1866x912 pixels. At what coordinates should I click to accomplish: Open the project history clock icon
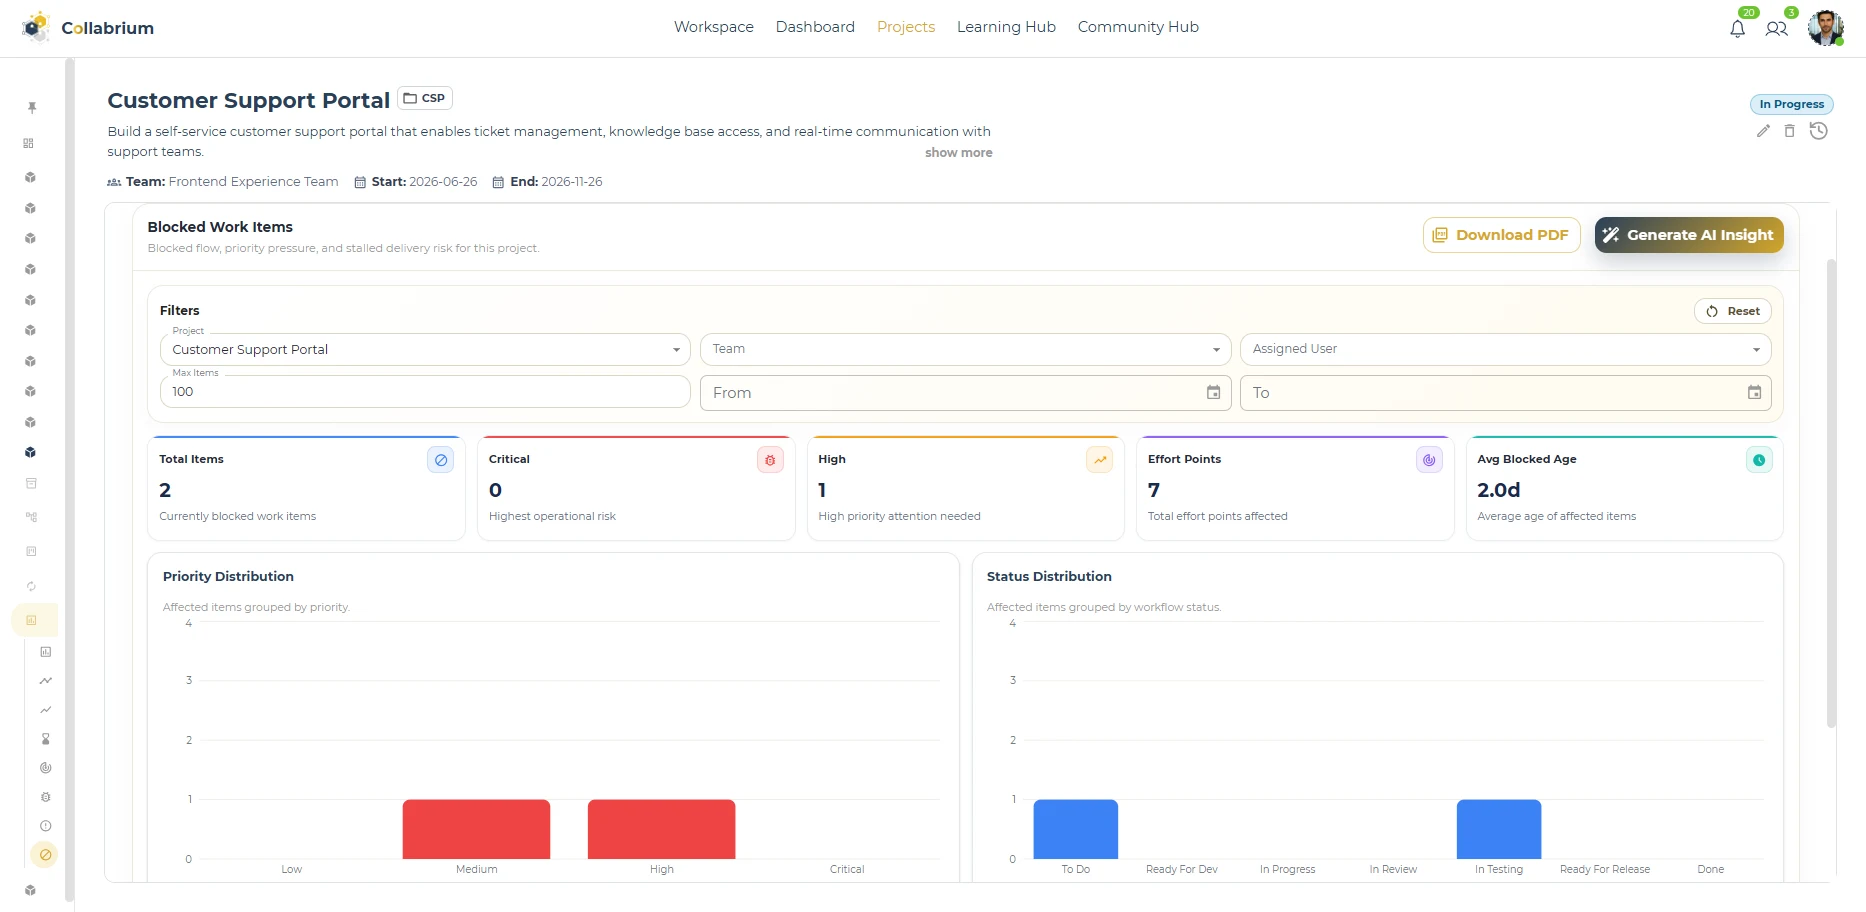(1819, 131)
